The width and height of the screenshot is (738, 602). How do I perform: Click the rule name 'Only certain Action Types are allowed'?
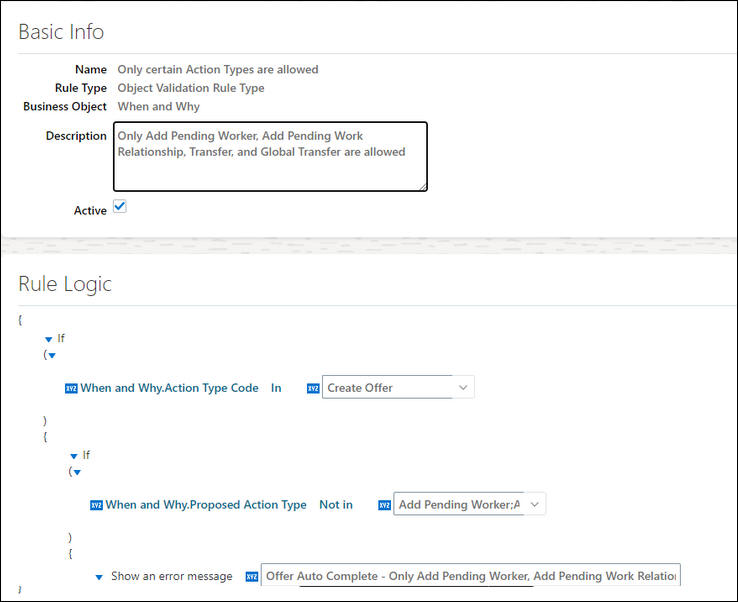click(x=218, y=69)
